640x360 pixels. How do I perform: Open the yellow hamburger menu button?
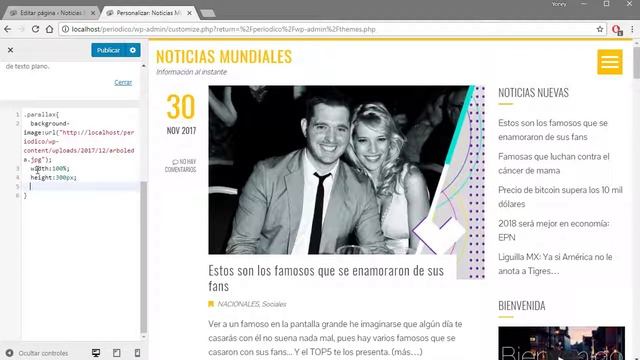click(610, 62)
